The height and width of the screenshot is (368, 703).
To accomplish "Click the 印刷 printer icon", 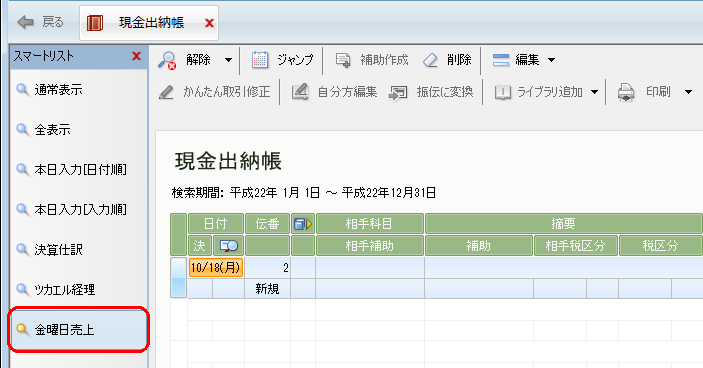I will (626, 92).
